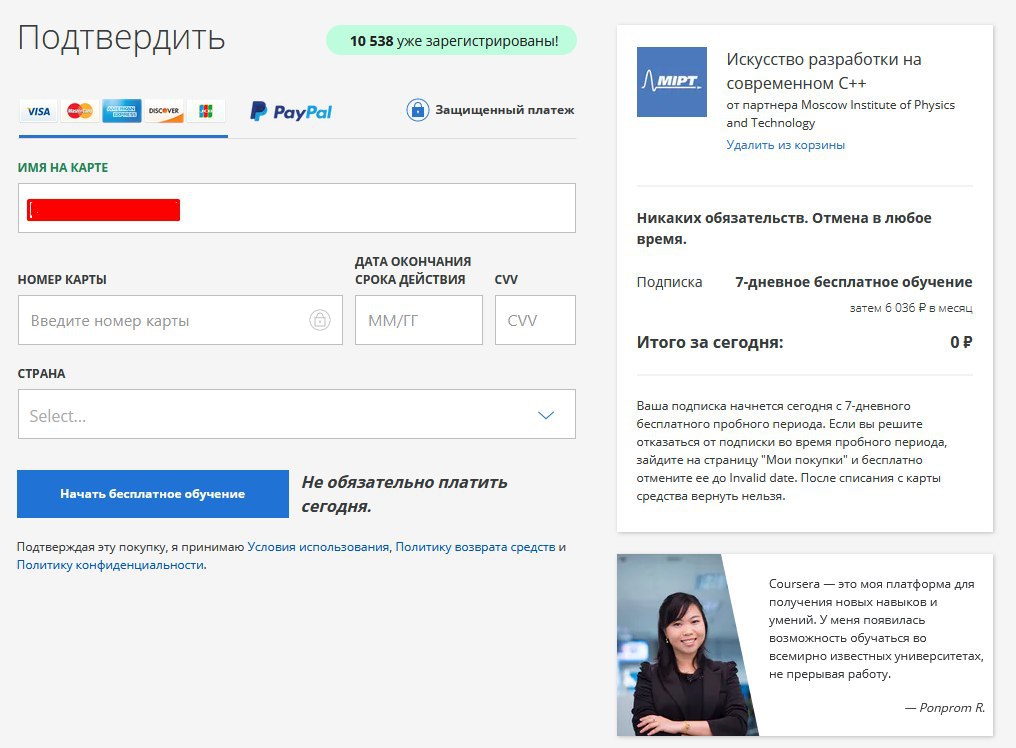Open Политику конфиденциальности link
This screenshot has height=748, width=1016.
click(110, 565)
